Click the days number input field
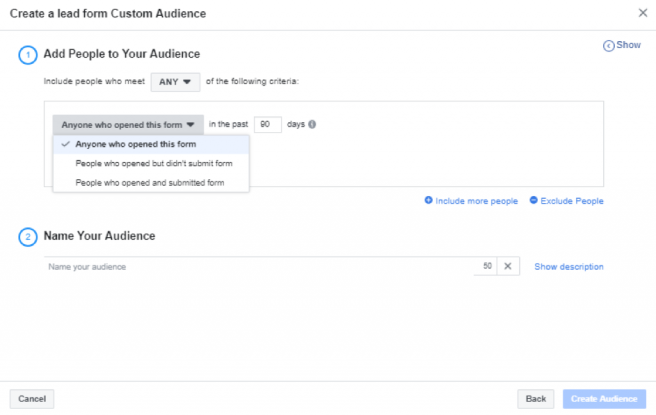The height and width of the screenshot is (415, 656). pyautogui.click(x=268, y=124)
